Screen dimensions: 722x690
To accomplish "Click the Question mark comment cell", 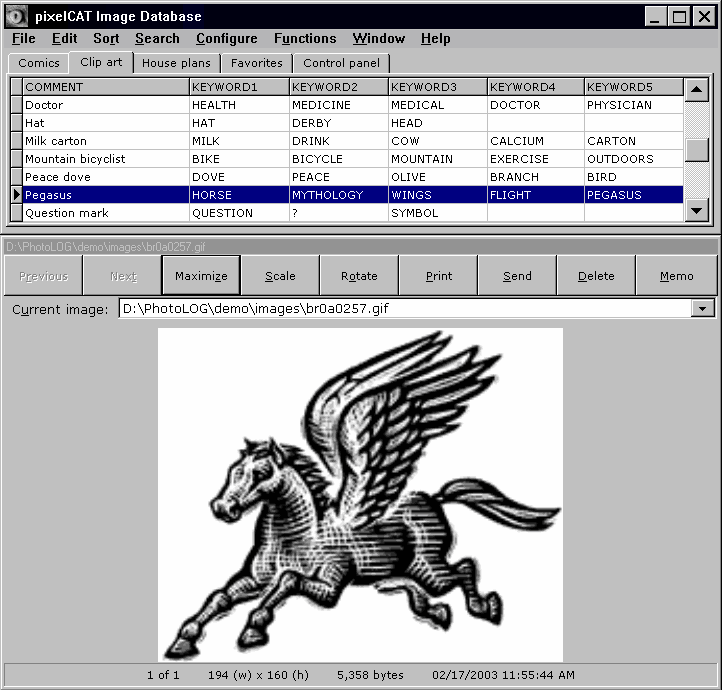I will [x=106, y=213].
